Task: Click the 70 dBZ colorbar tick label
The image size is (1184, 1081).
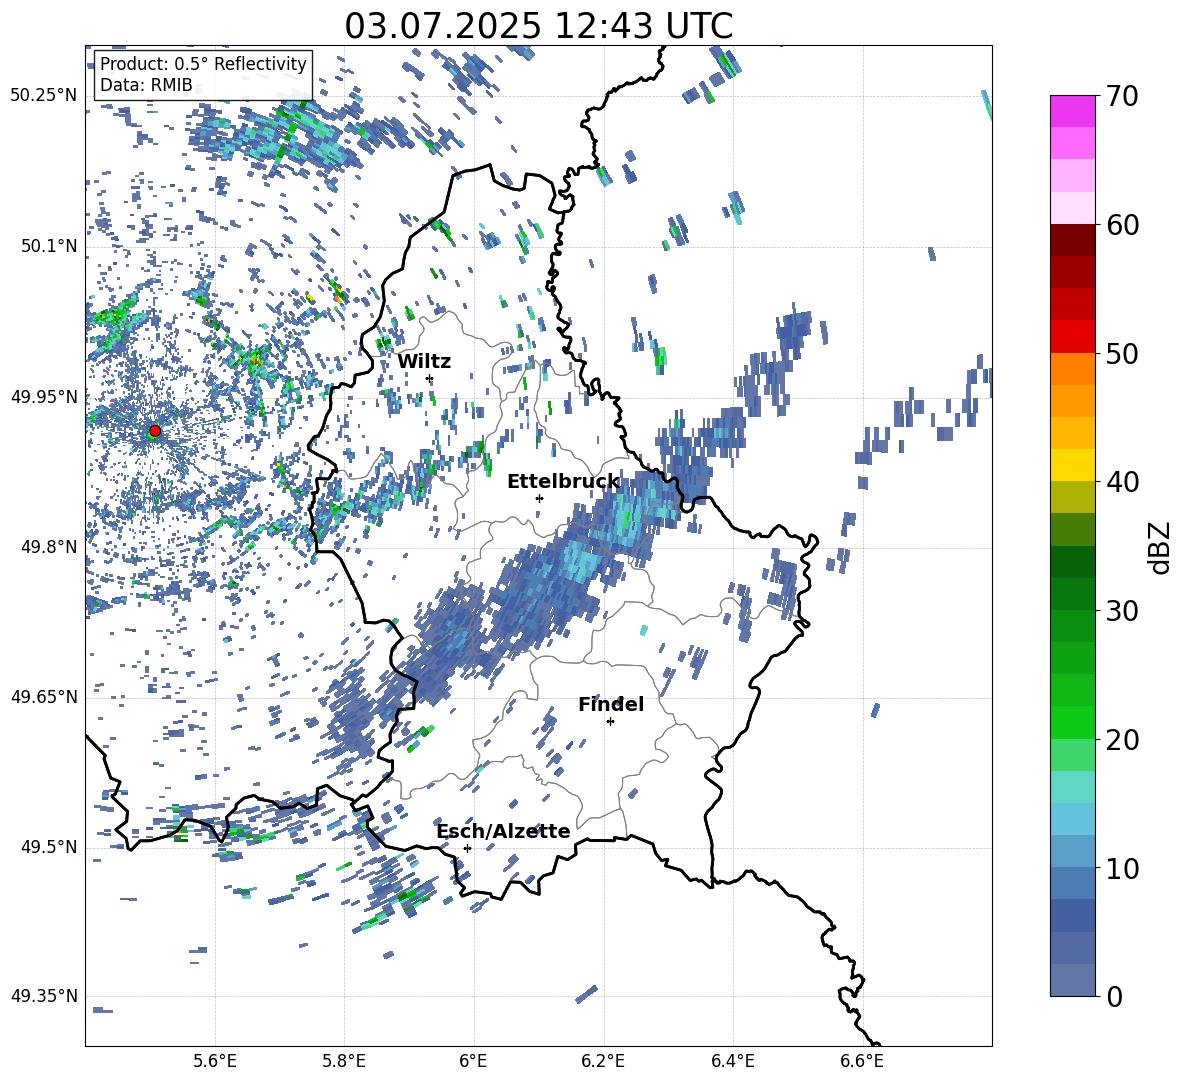Action: [1121, 96]
